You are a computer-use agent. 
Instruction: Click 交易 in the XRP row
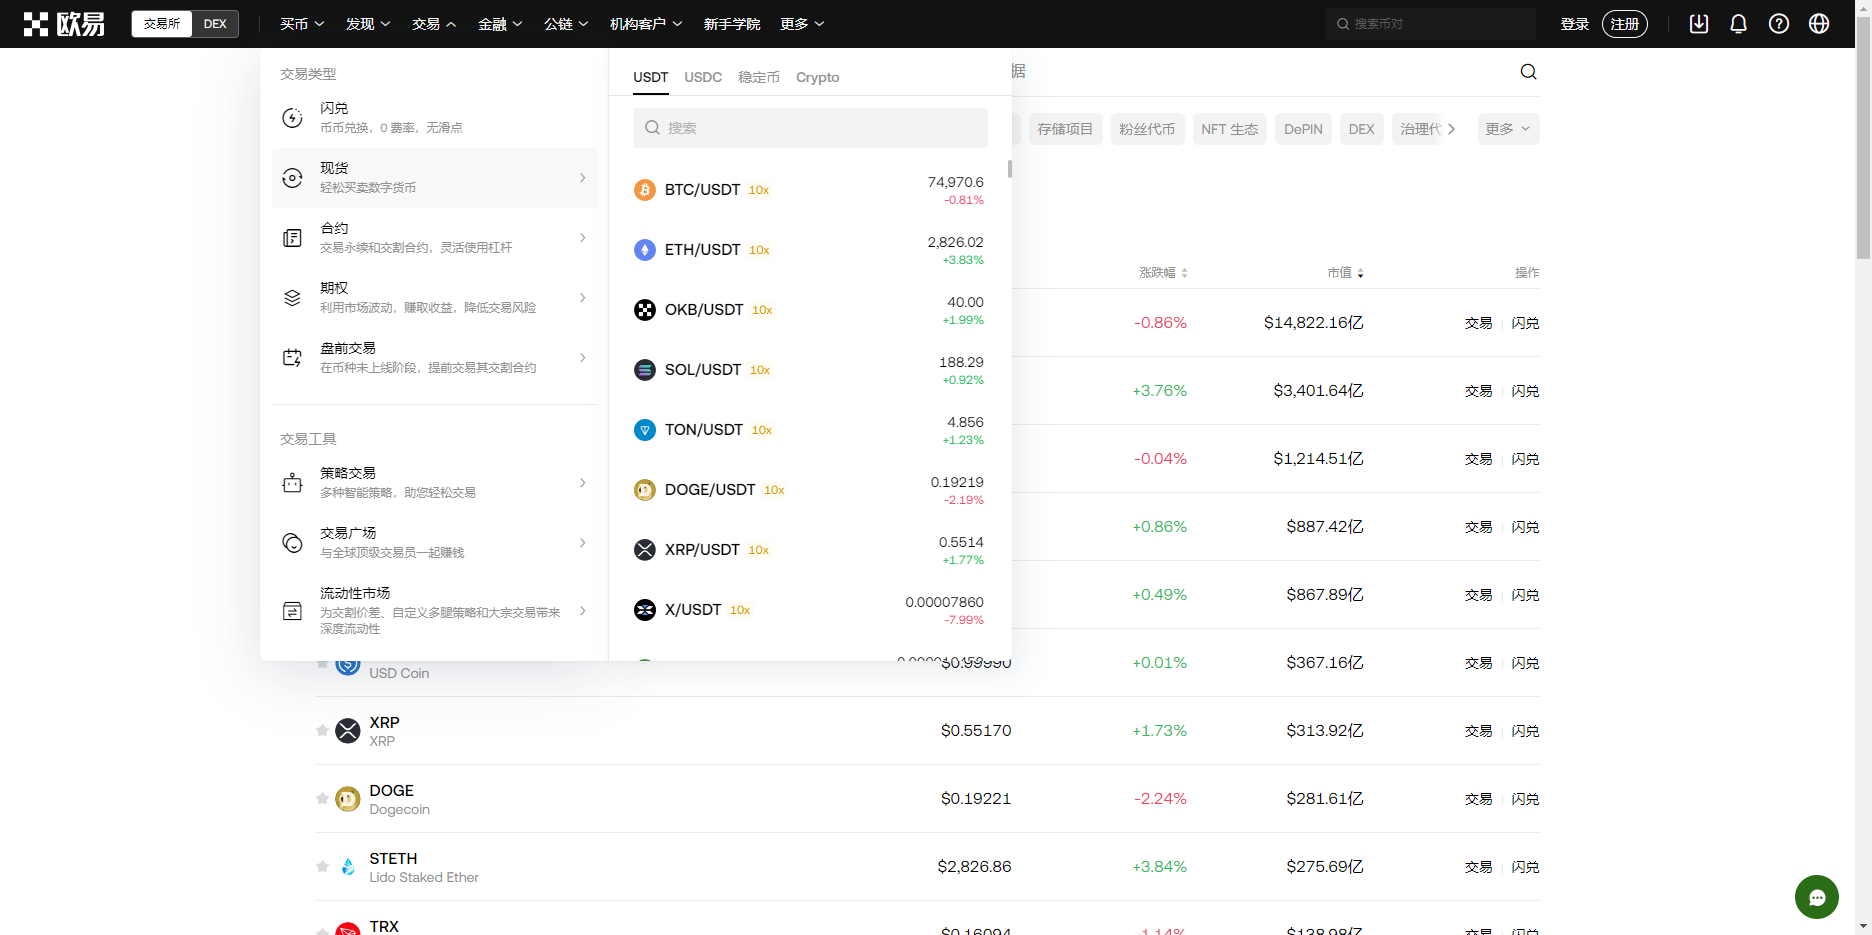click(x=1479, y=731)
